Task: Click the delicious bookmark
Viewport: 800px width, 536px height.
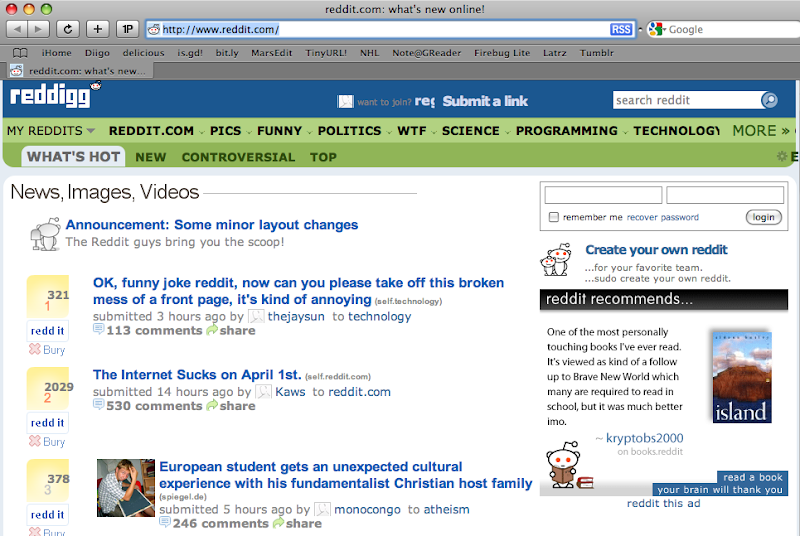Action: tap(143, 53)
